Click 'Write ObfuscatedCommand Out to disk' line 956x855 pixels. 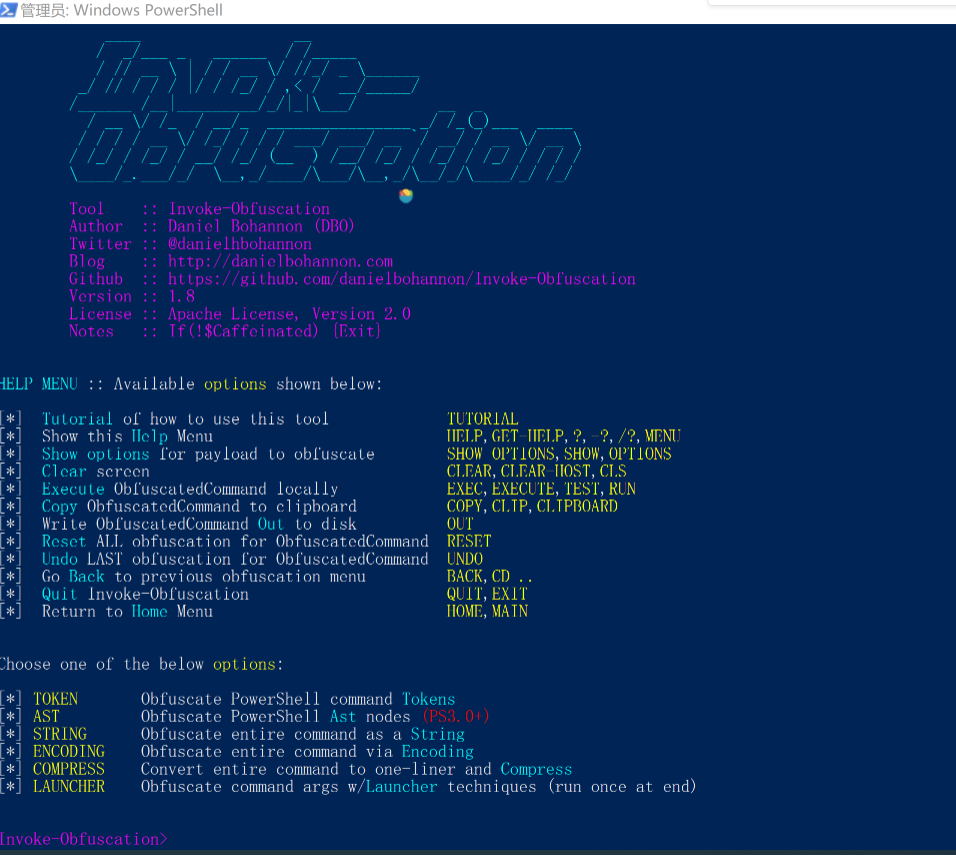[199, 524]
